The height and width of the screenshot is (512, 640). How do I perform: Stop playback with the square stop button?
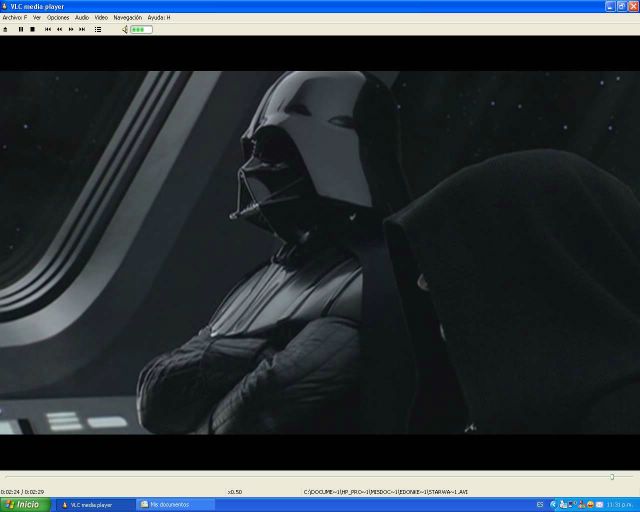33,29
